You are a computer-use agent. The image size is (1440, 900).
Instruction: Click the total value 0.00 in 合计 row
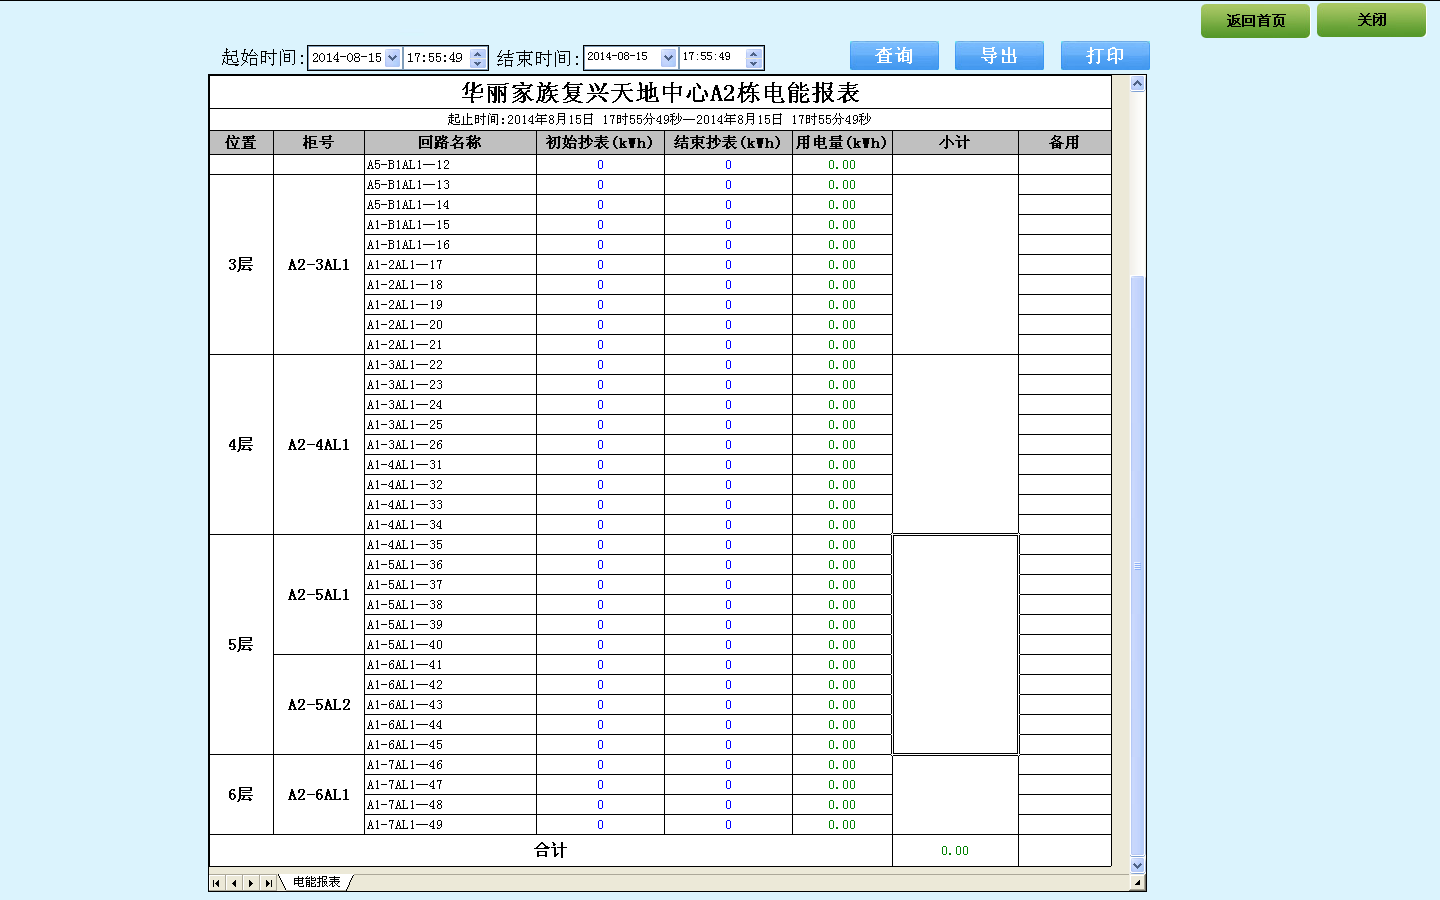[955, 851]
